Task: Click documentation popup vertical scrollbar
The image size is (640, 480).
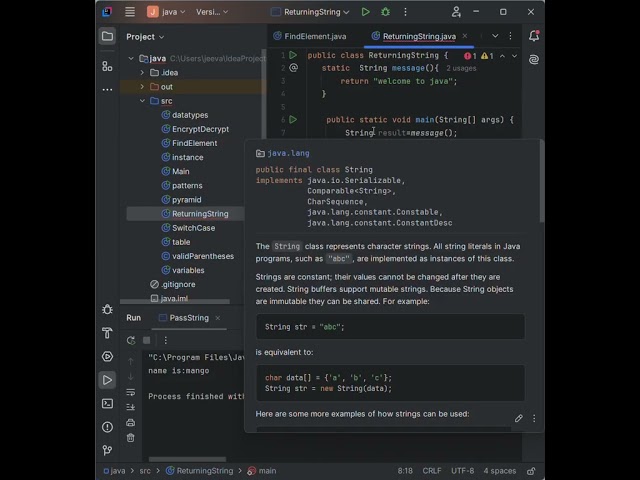Action: (x=542, y=182)
